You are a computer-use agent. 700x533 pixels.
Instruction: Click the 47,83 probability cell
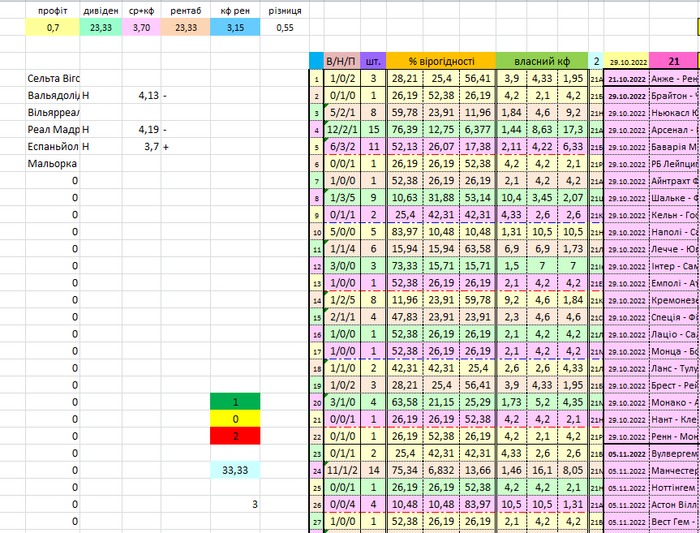[404, 317]
